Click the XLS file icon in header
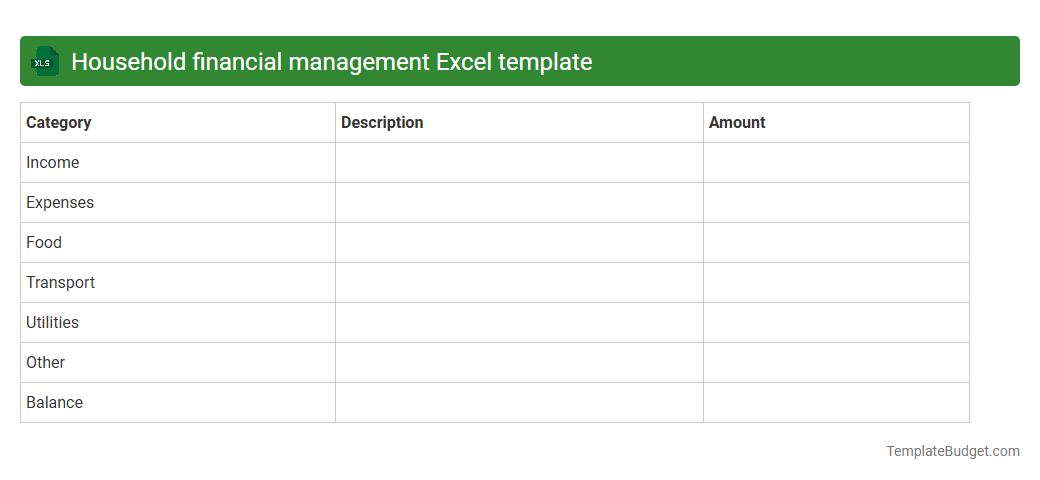 (x=44, y=61)
